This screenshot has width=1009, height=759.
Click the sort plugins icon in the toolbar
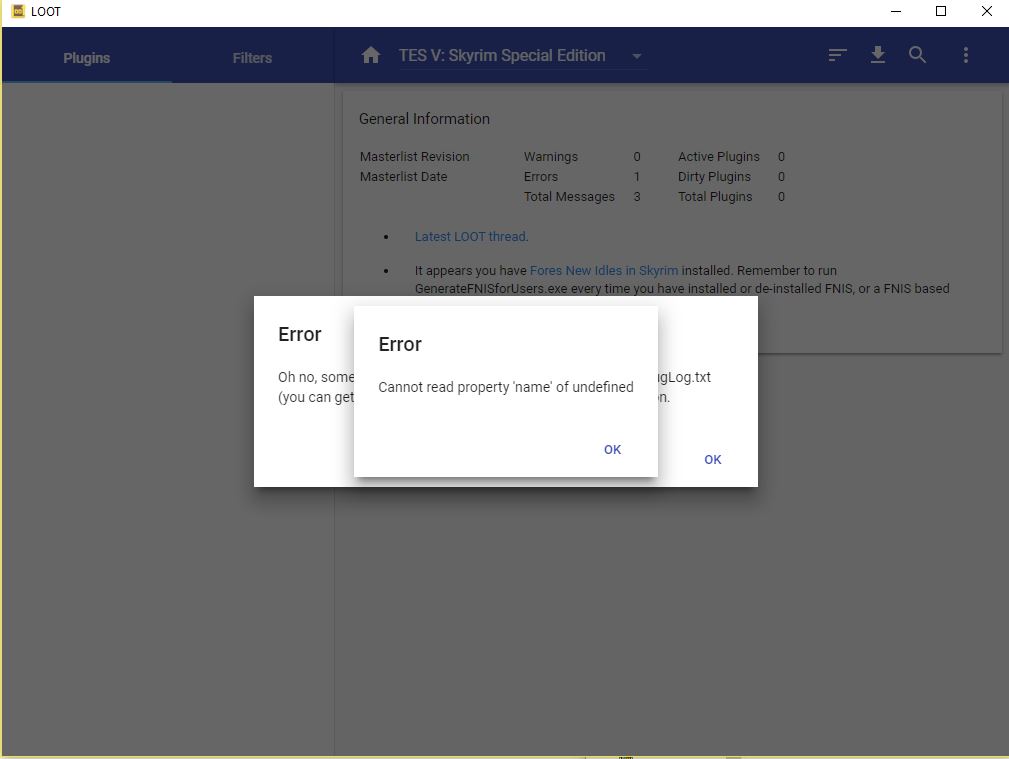pyautogui.click(x=837, y=55)
